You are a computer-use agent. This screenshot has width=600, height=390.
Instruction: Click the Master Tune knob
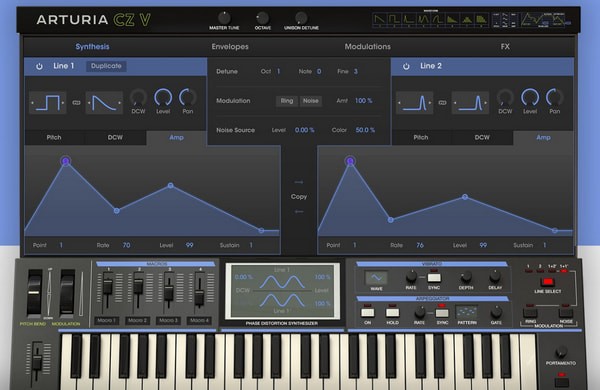(224, 17)
